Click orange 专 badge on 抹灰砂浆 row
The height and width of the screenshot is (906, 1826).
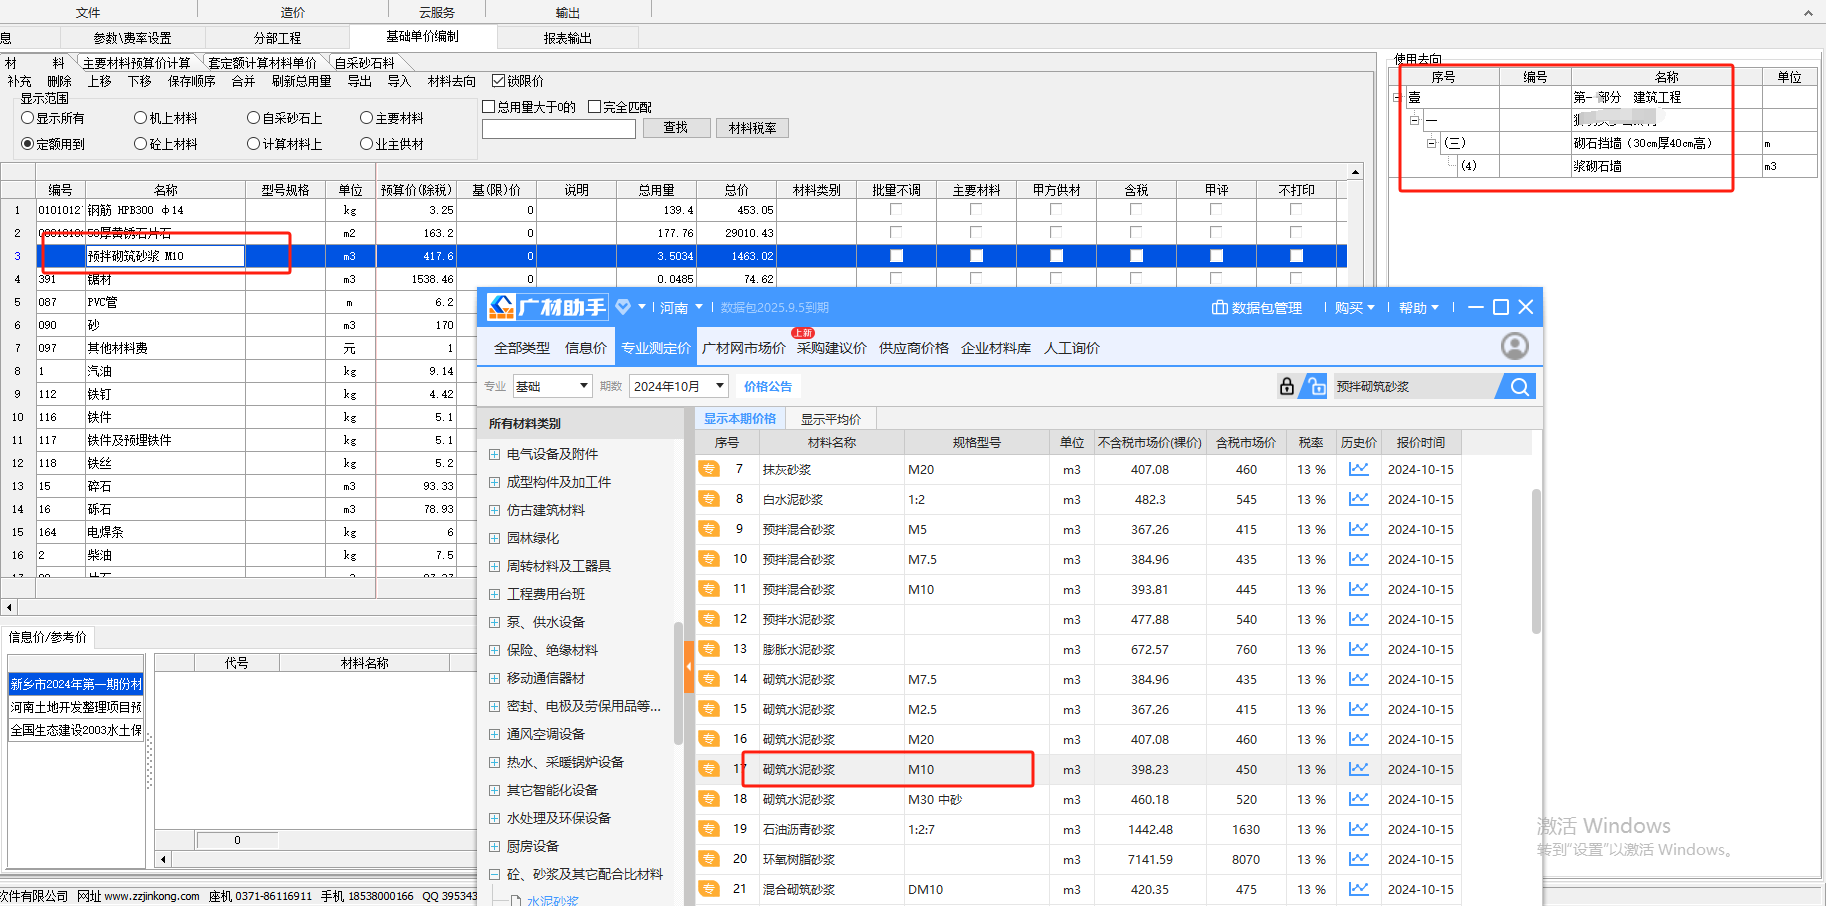[709, 469]
